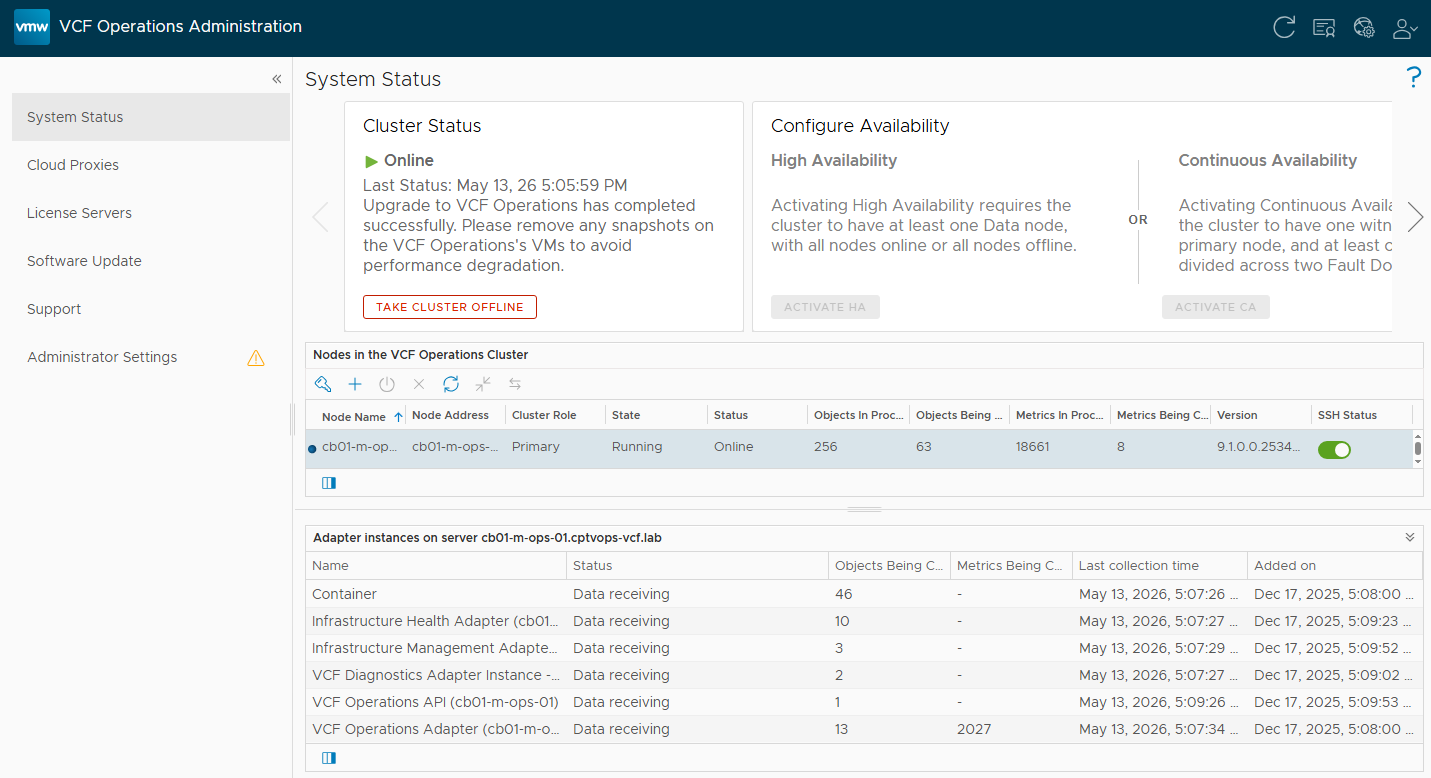Click the key icon in the nodes toolbar
The height and width of the screenshot is (778, 1431).
(322, 384)
